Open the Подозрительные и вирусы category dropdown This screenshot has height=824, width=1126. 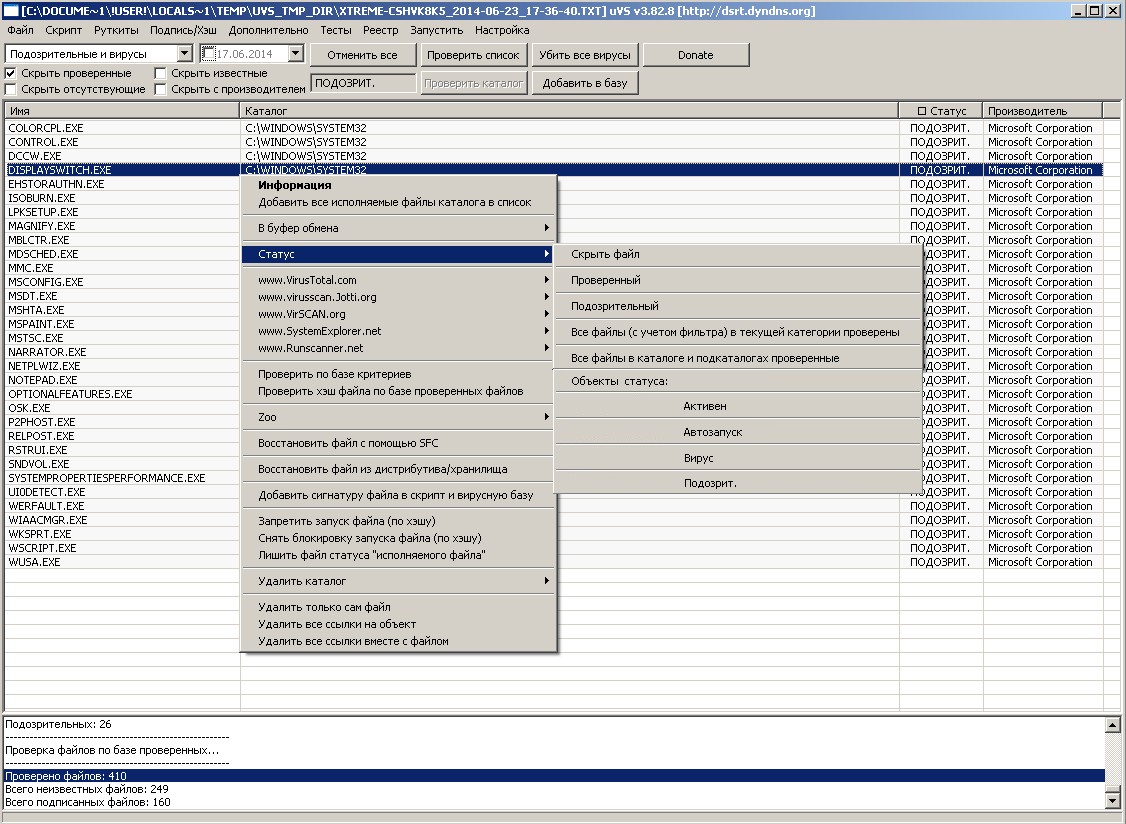pyautogui.click(x=184, y=53)
